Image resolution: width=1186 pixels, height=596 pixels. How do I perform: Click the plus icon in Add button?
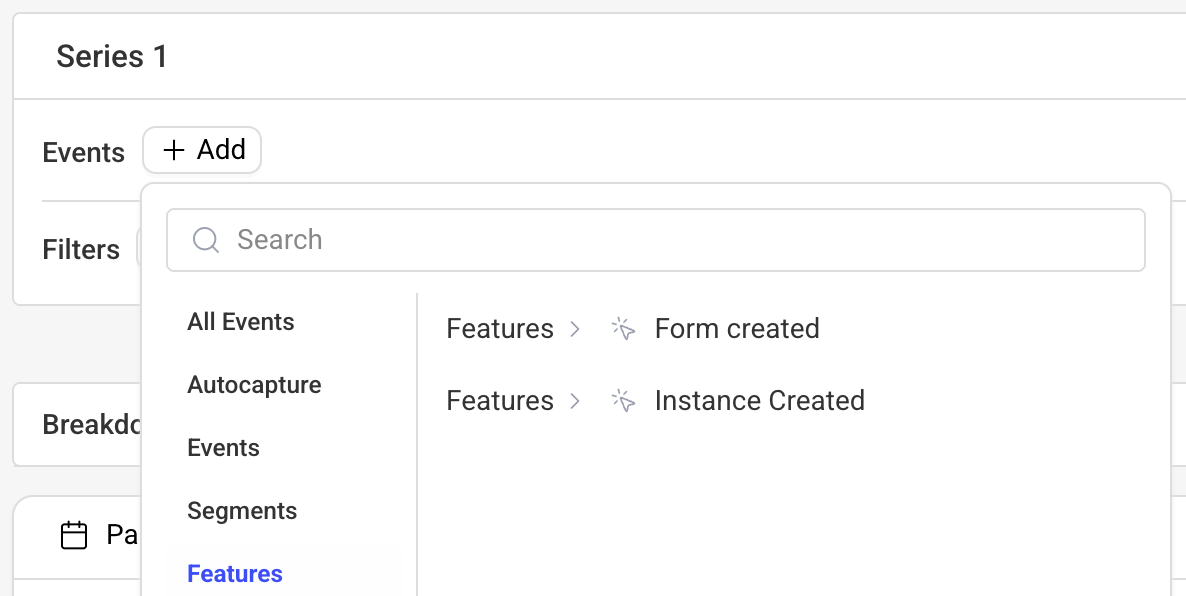[x=174, y=150]
